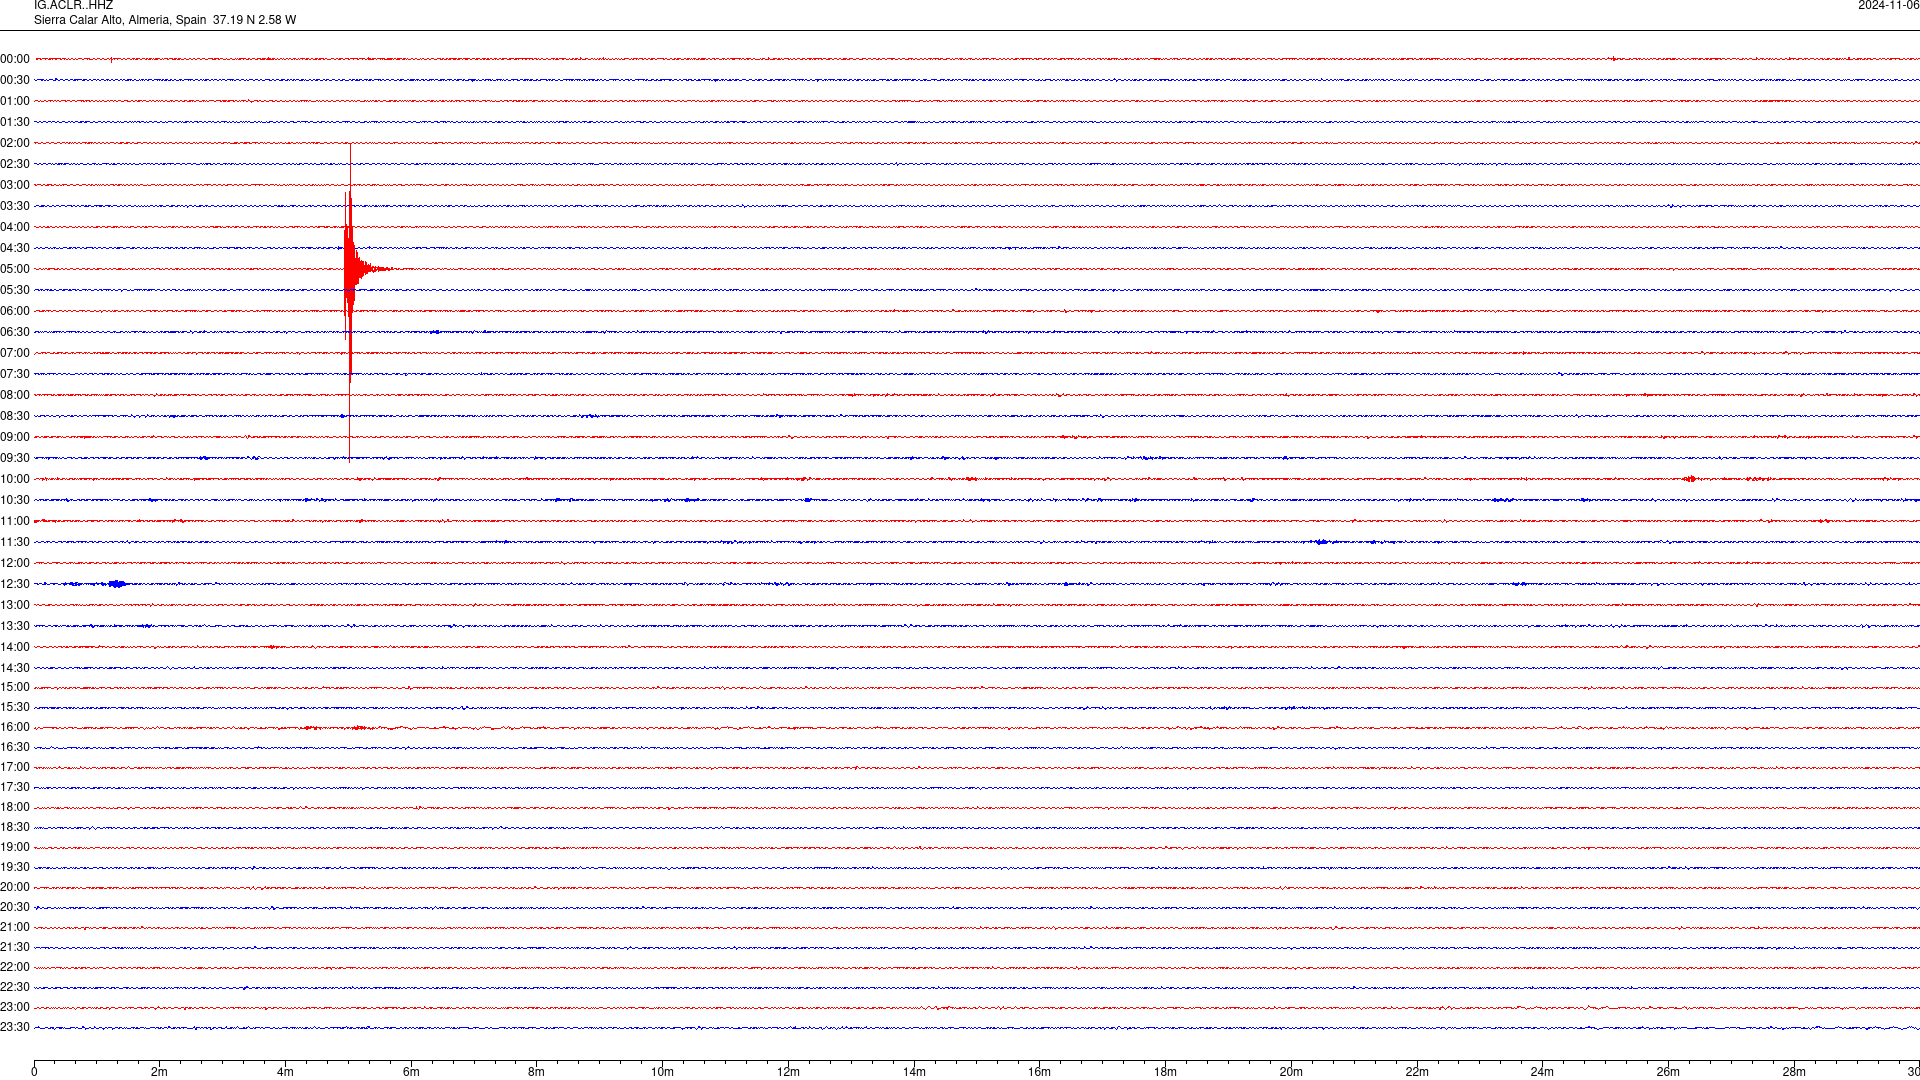Click the 05:00 time row label

coord(15,269)
